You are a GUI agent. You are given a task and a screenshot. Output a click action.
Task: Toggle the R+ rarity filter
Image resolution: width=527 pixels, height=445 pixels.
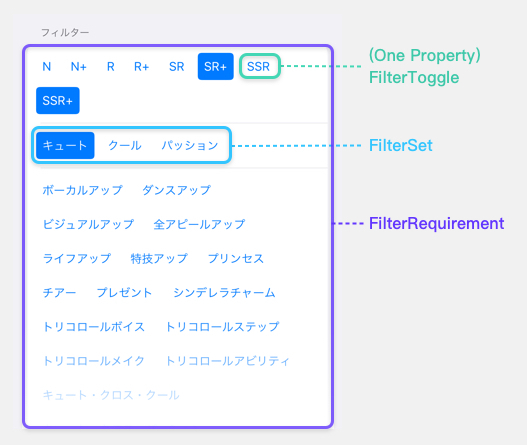(141, 67)
